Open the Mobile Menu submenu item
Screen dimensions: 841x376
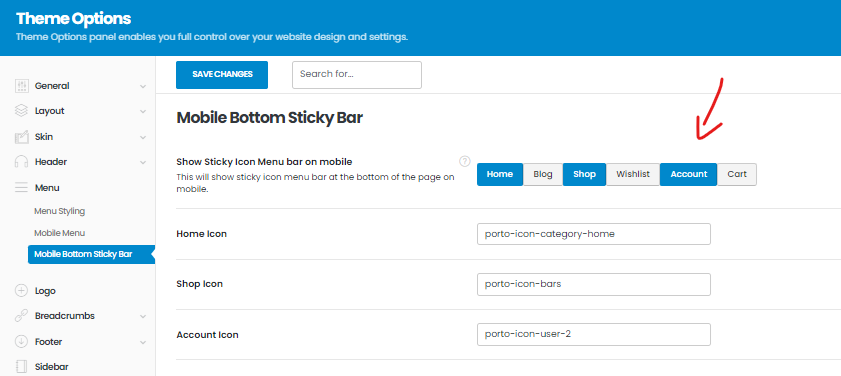tap(60, 233)
